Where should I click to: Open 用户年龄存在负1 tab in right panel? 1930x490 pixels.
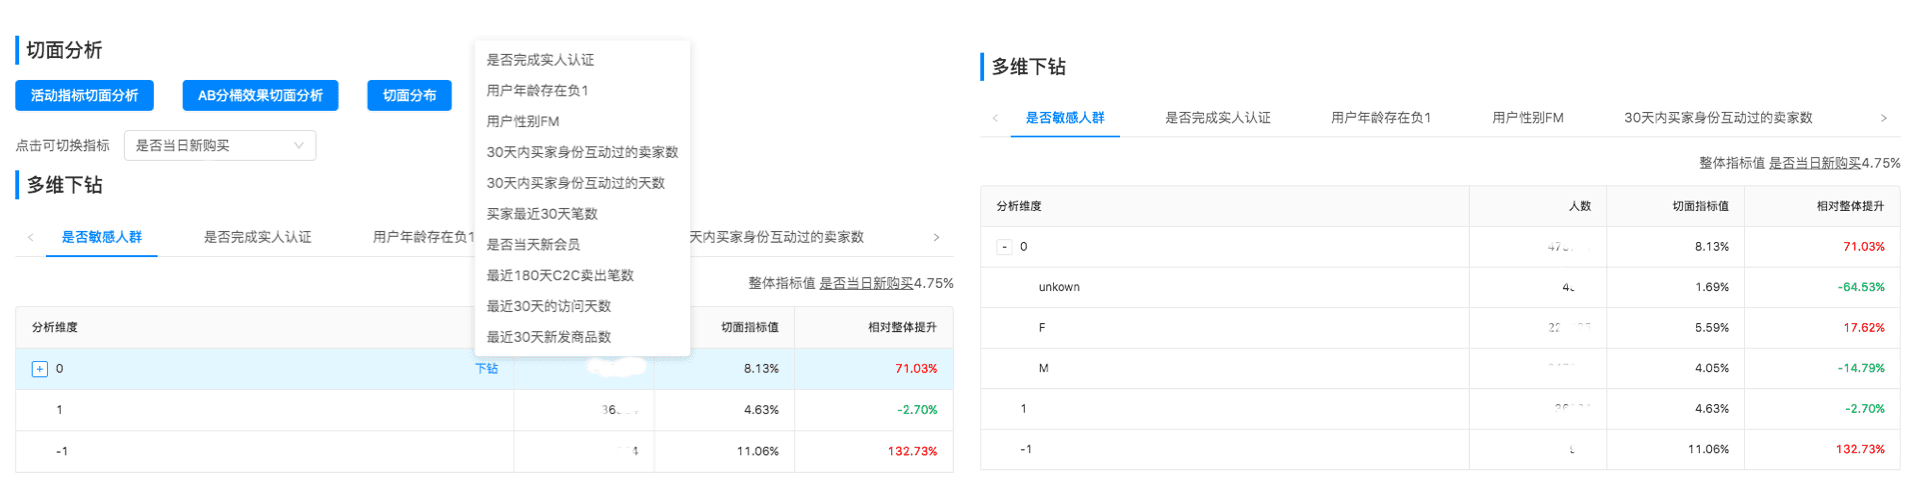tap(1380, 118)
